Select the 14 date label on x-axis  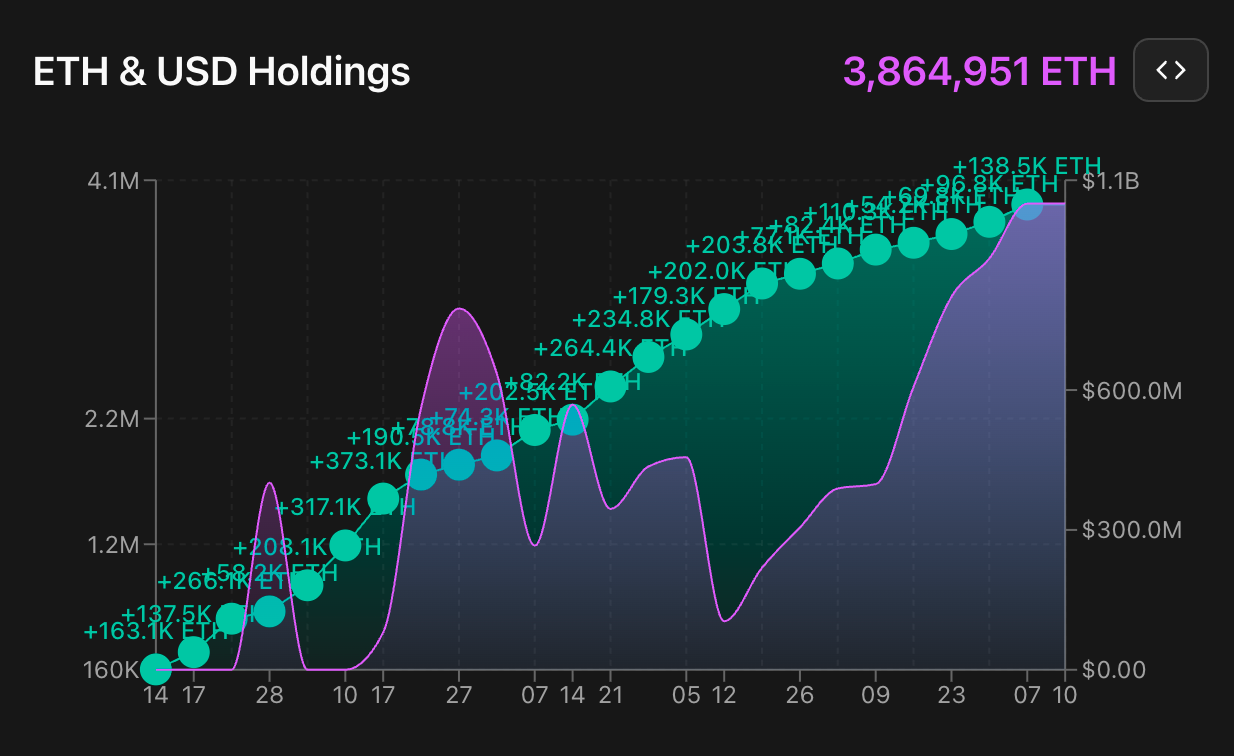[156, 695]
